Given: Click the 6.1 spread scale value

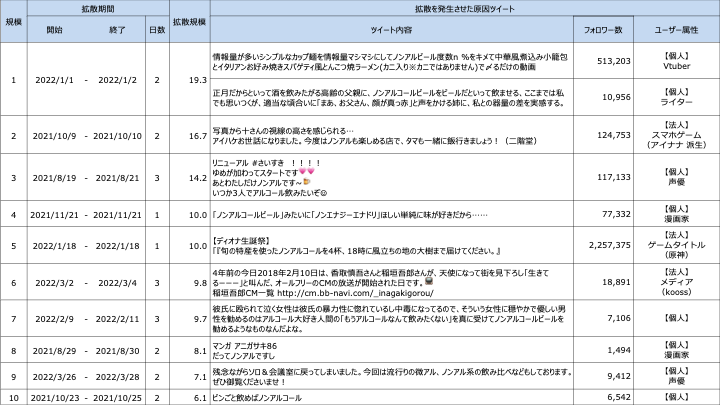Looking at the screenshot, I should point(200,398).
